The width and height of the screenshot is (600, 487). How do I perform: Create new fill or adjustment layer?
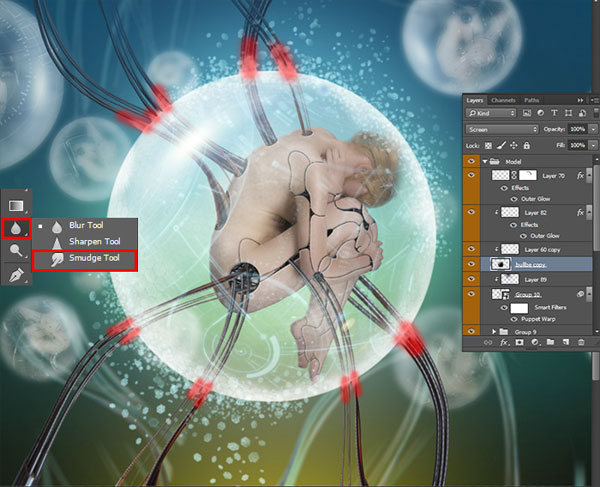coord(535,342)
